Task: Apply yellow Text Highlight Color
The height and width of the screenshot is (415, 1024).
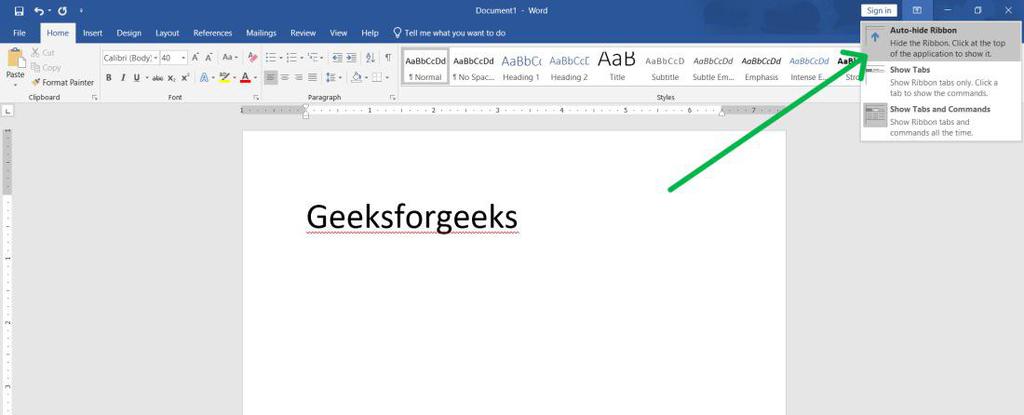Action: (225, 78)
